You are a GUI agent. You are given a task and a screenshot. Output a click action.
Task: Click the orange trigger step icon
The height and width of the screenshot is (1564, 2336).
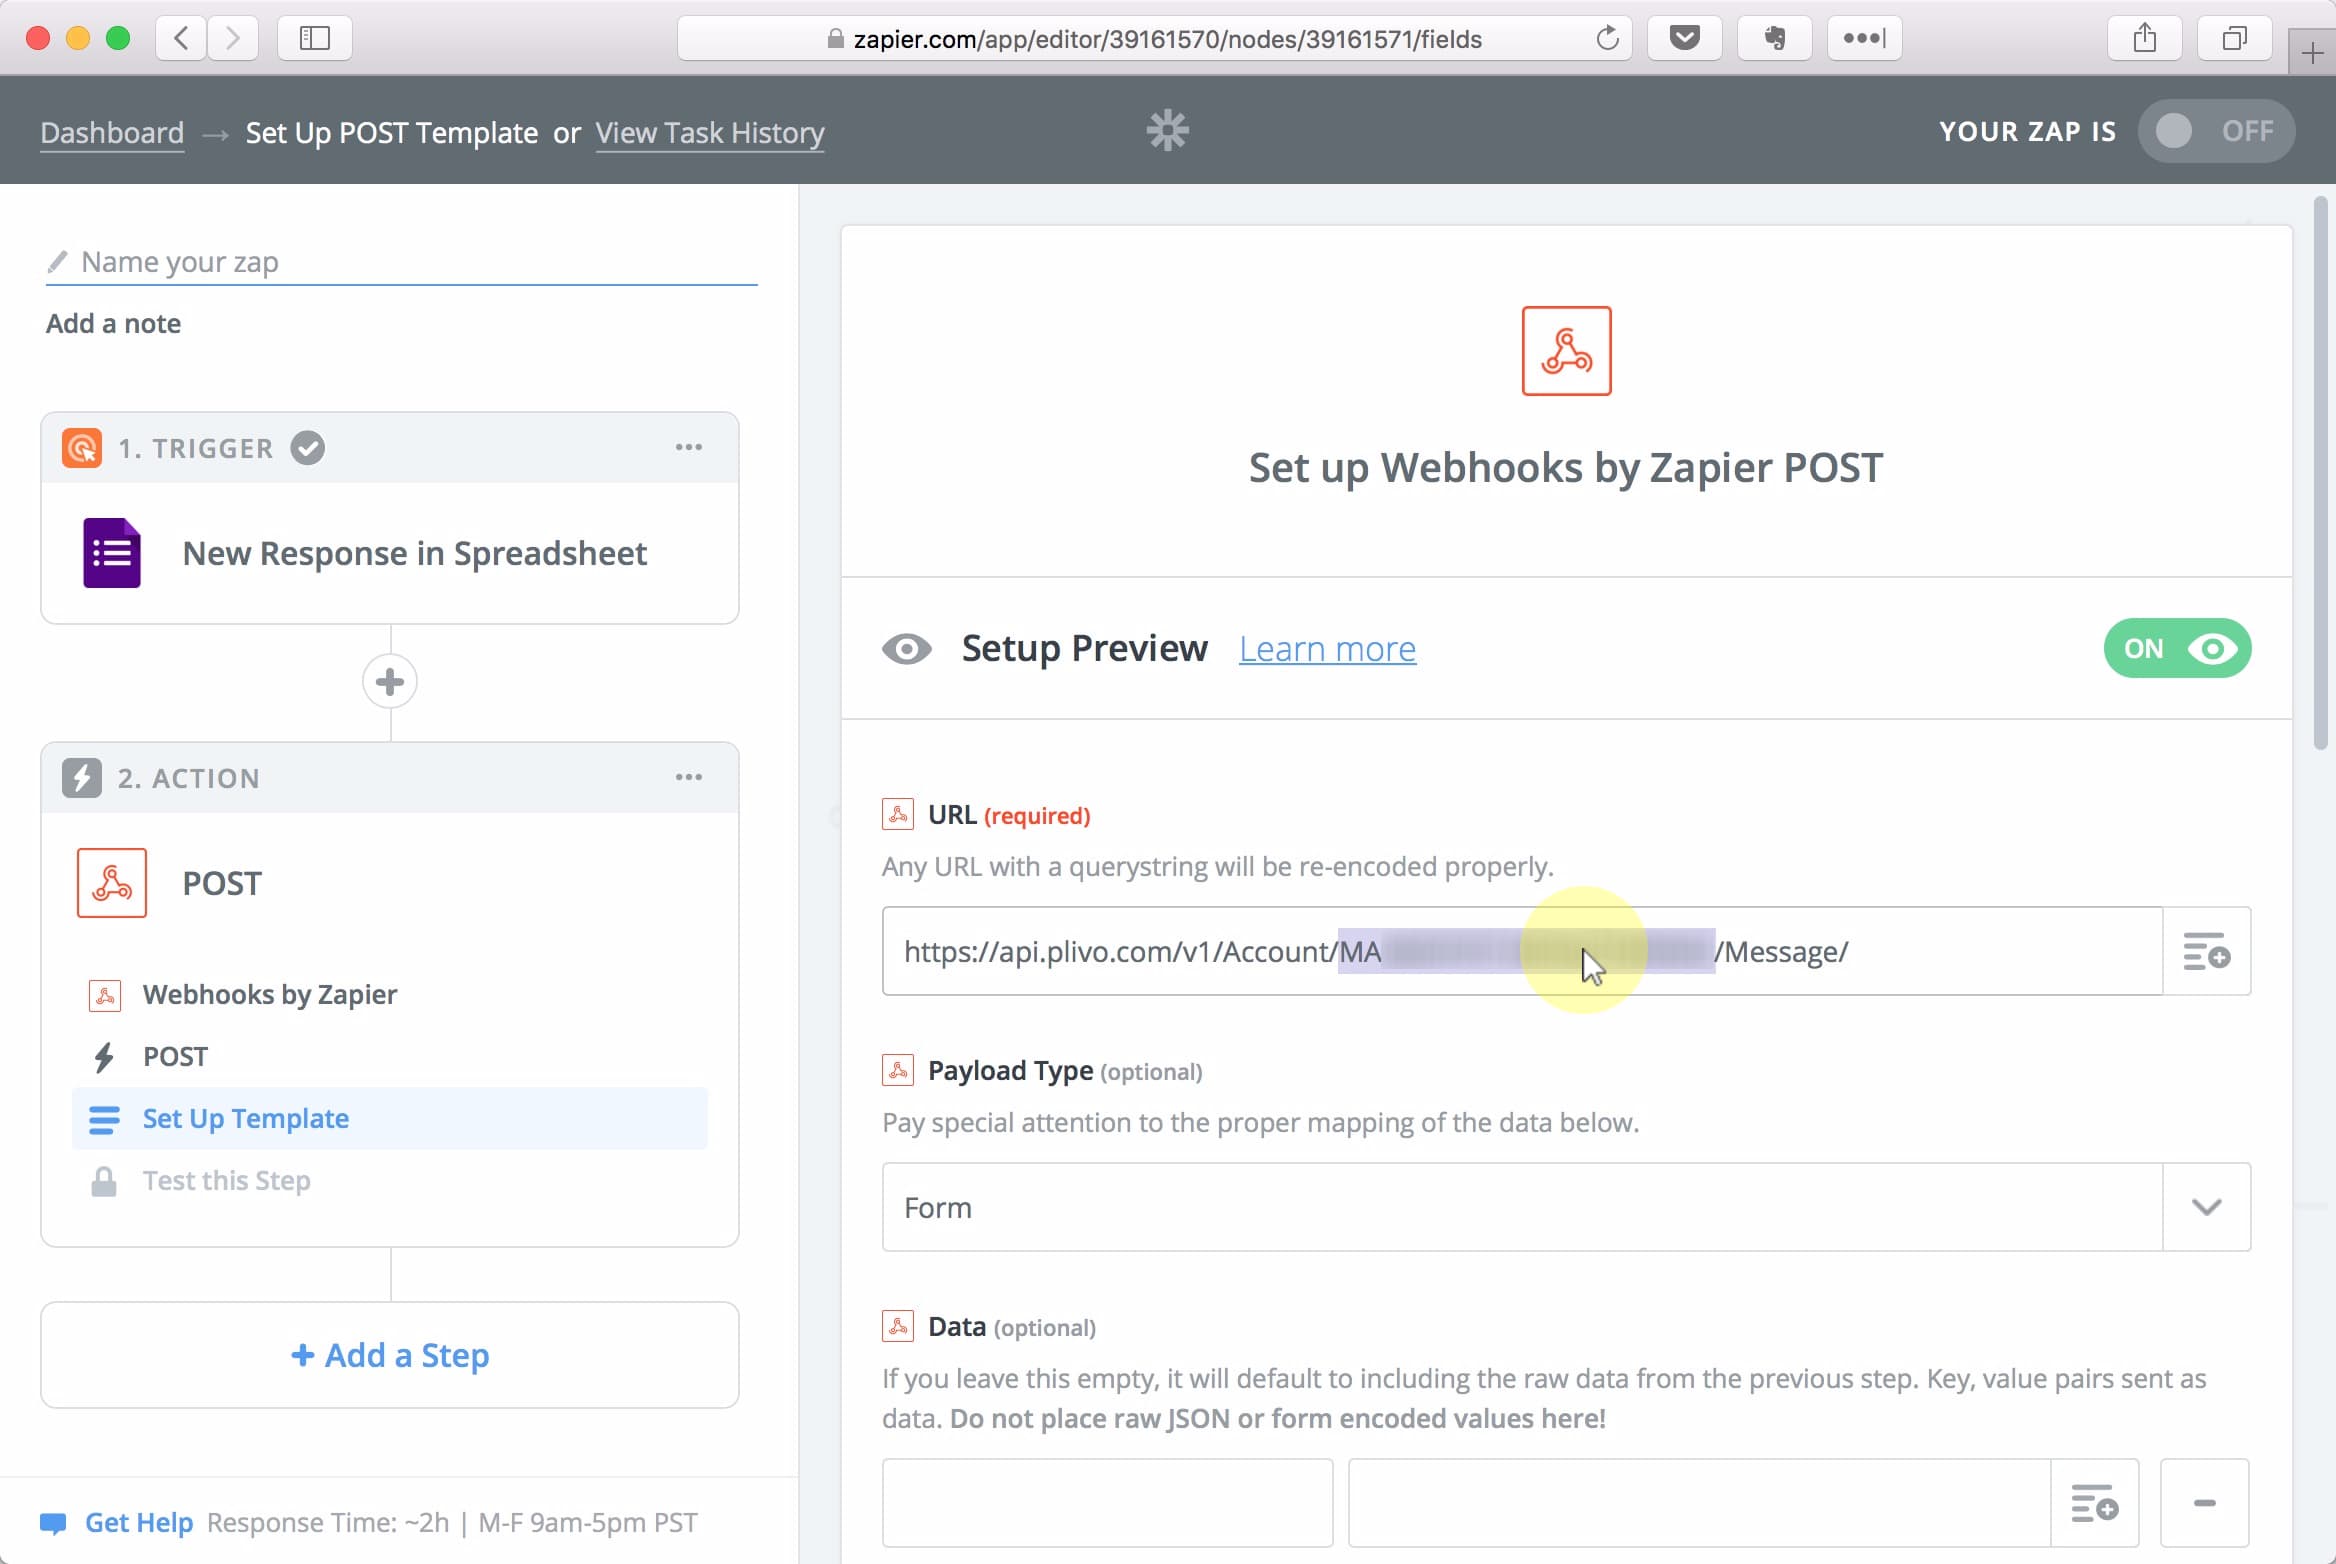82,448
